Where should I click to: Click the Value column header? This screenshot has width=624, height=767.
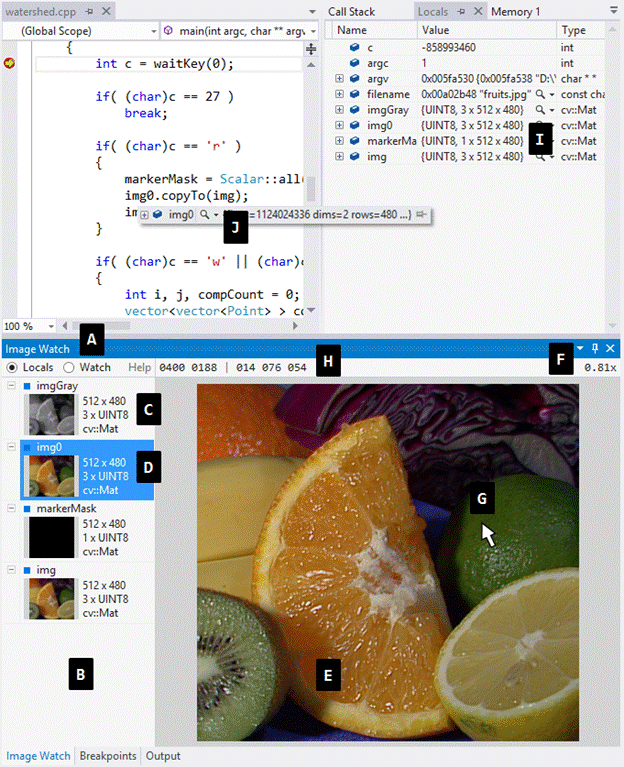487,30
